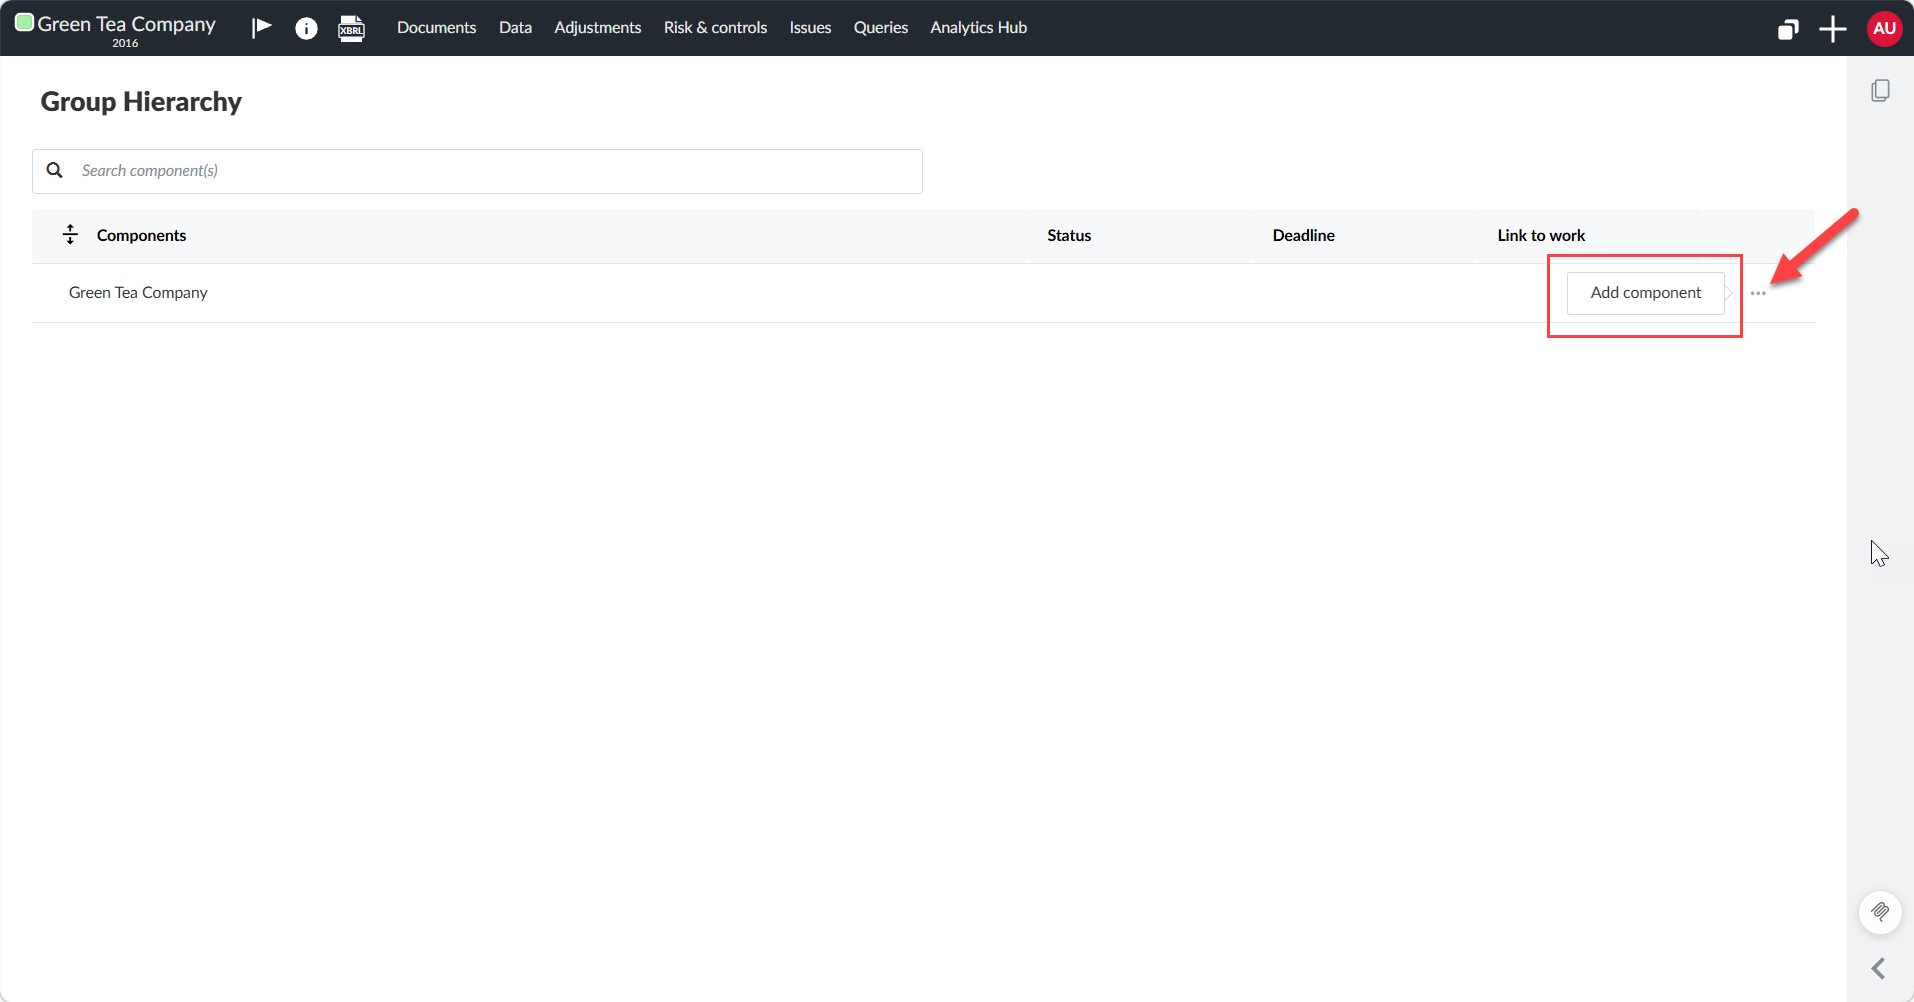Open the Adjustments menu

597,28
